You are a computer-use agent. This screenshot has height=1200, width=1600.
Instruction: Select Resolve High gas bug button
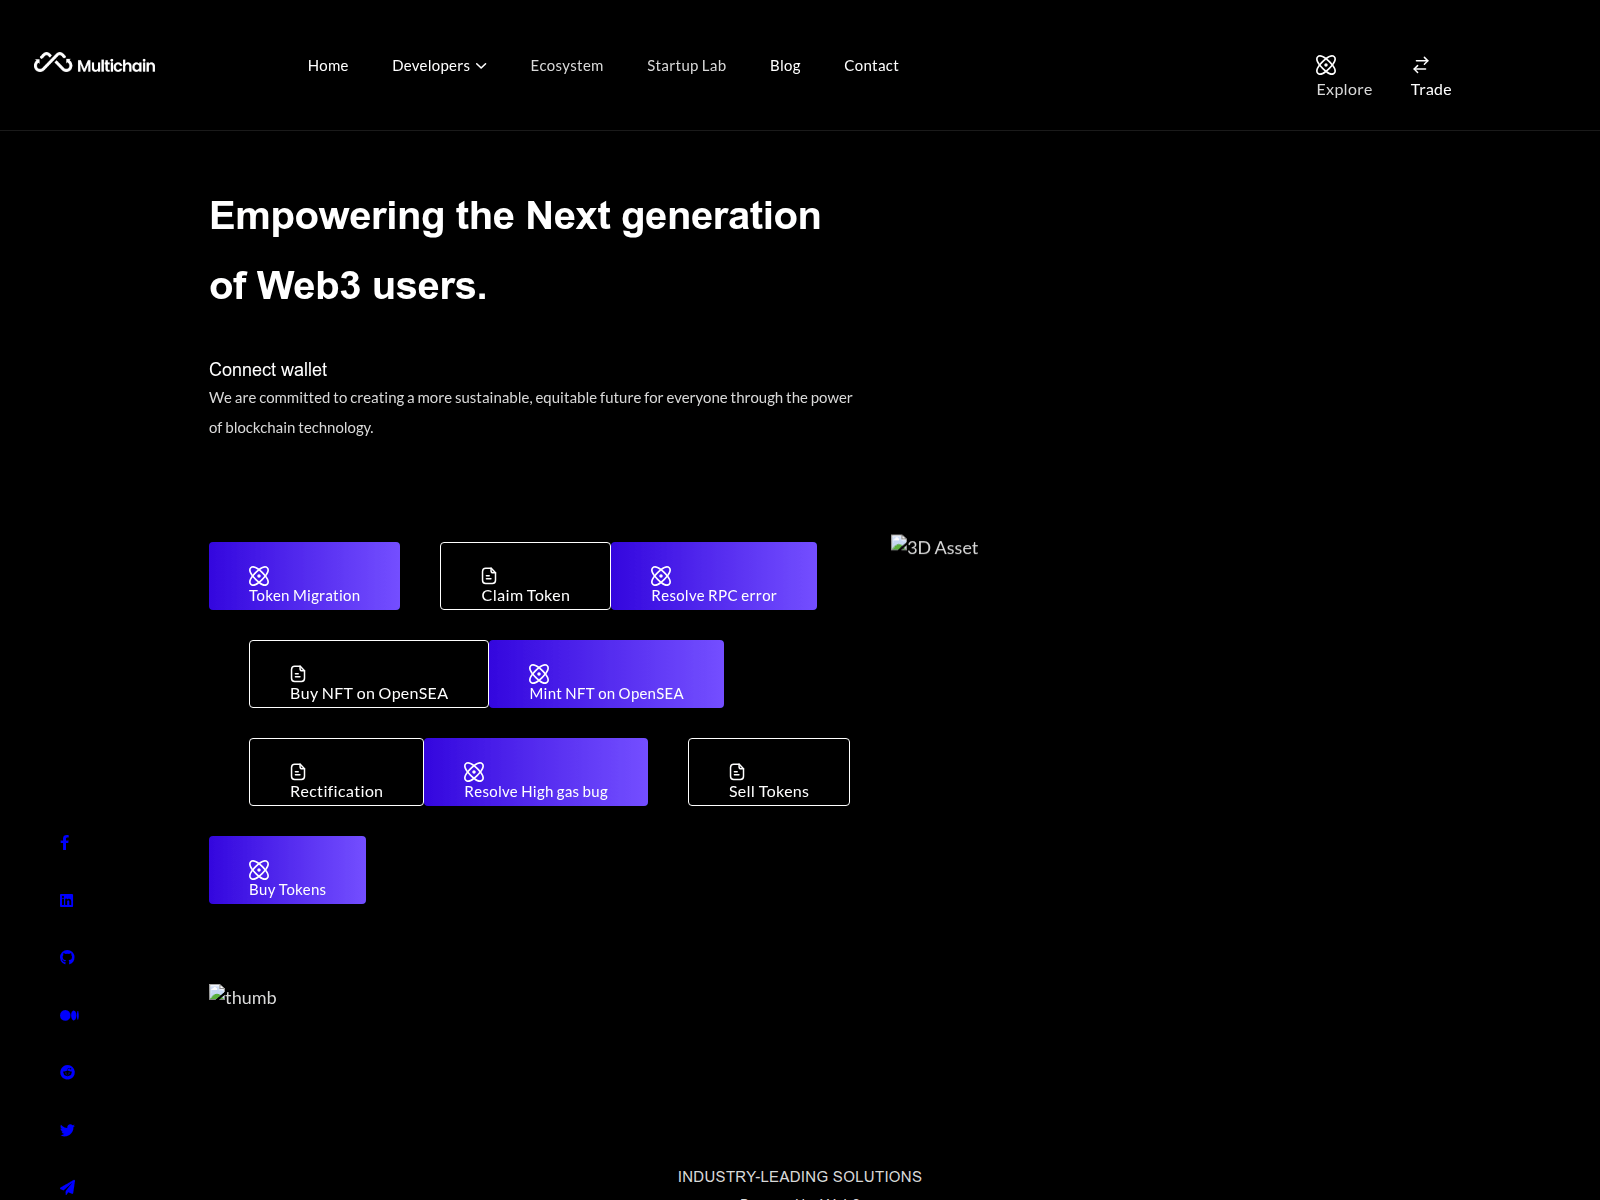[536, 772]
